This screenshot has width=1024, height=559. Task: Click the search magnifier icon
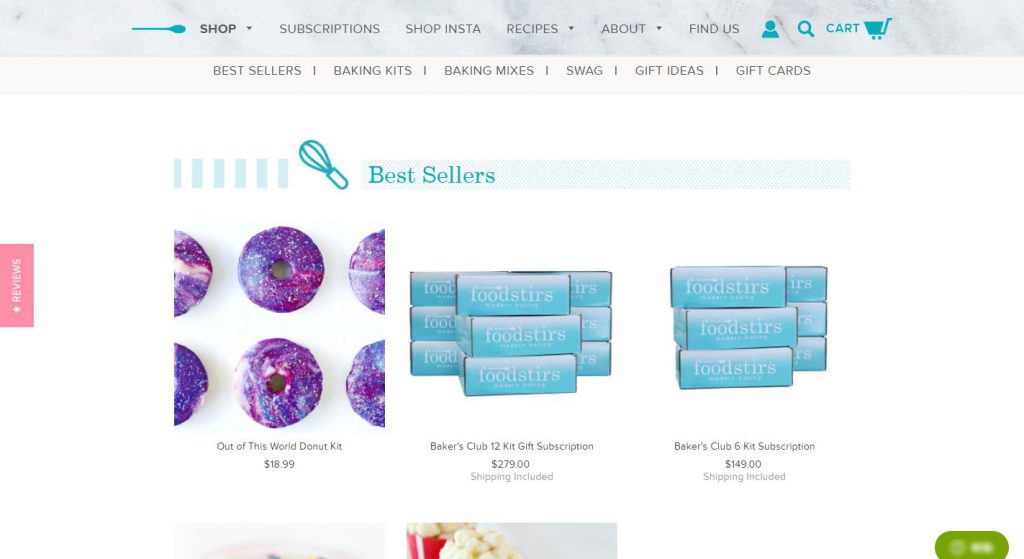coord(805,29)
